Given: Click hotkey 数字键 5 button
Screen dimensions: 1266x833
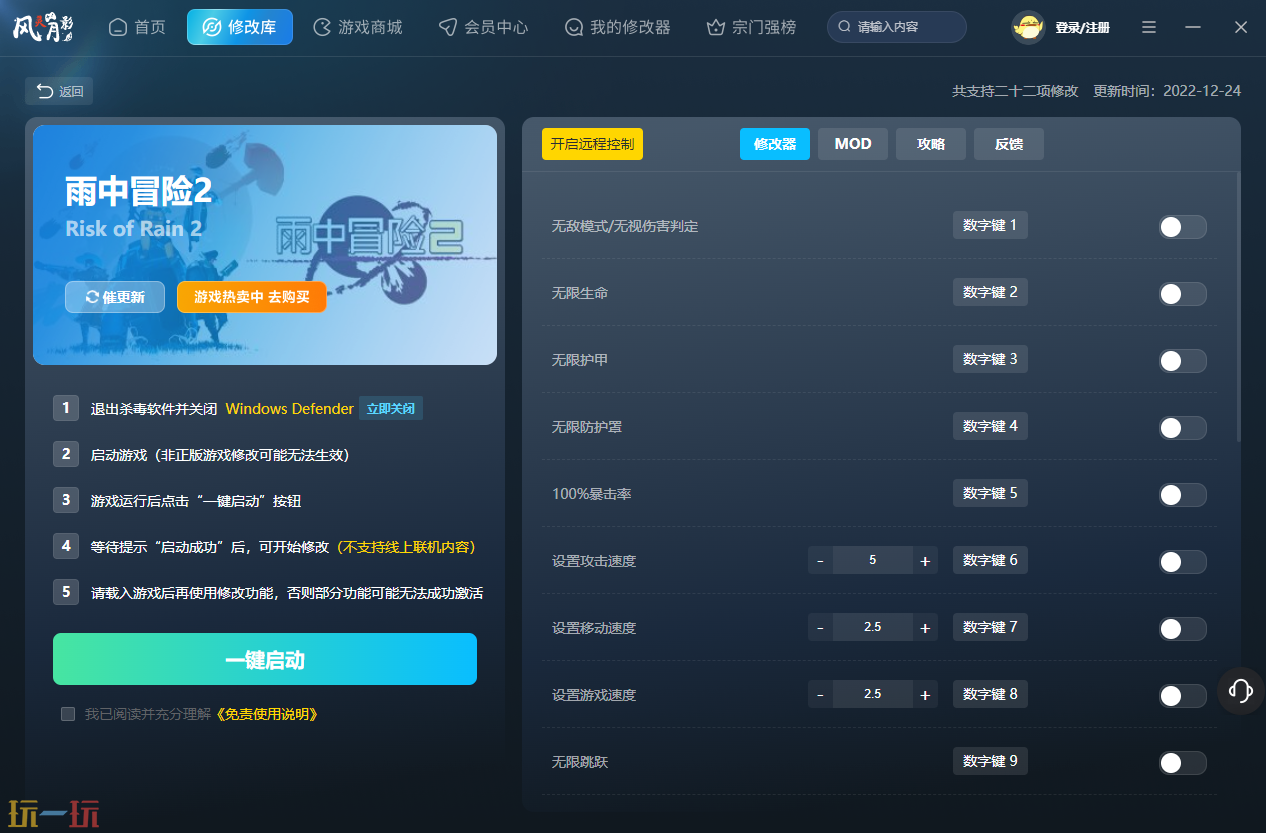Looking at the screenshot, I should click(990, 493).
